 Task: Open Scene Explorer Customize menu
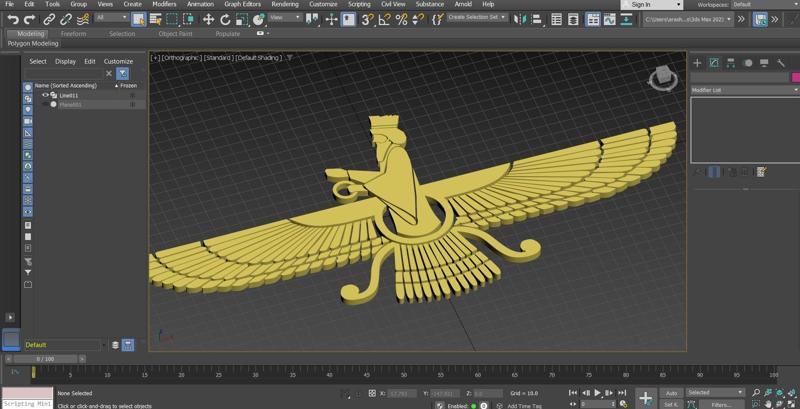click(x=118, y=61)
